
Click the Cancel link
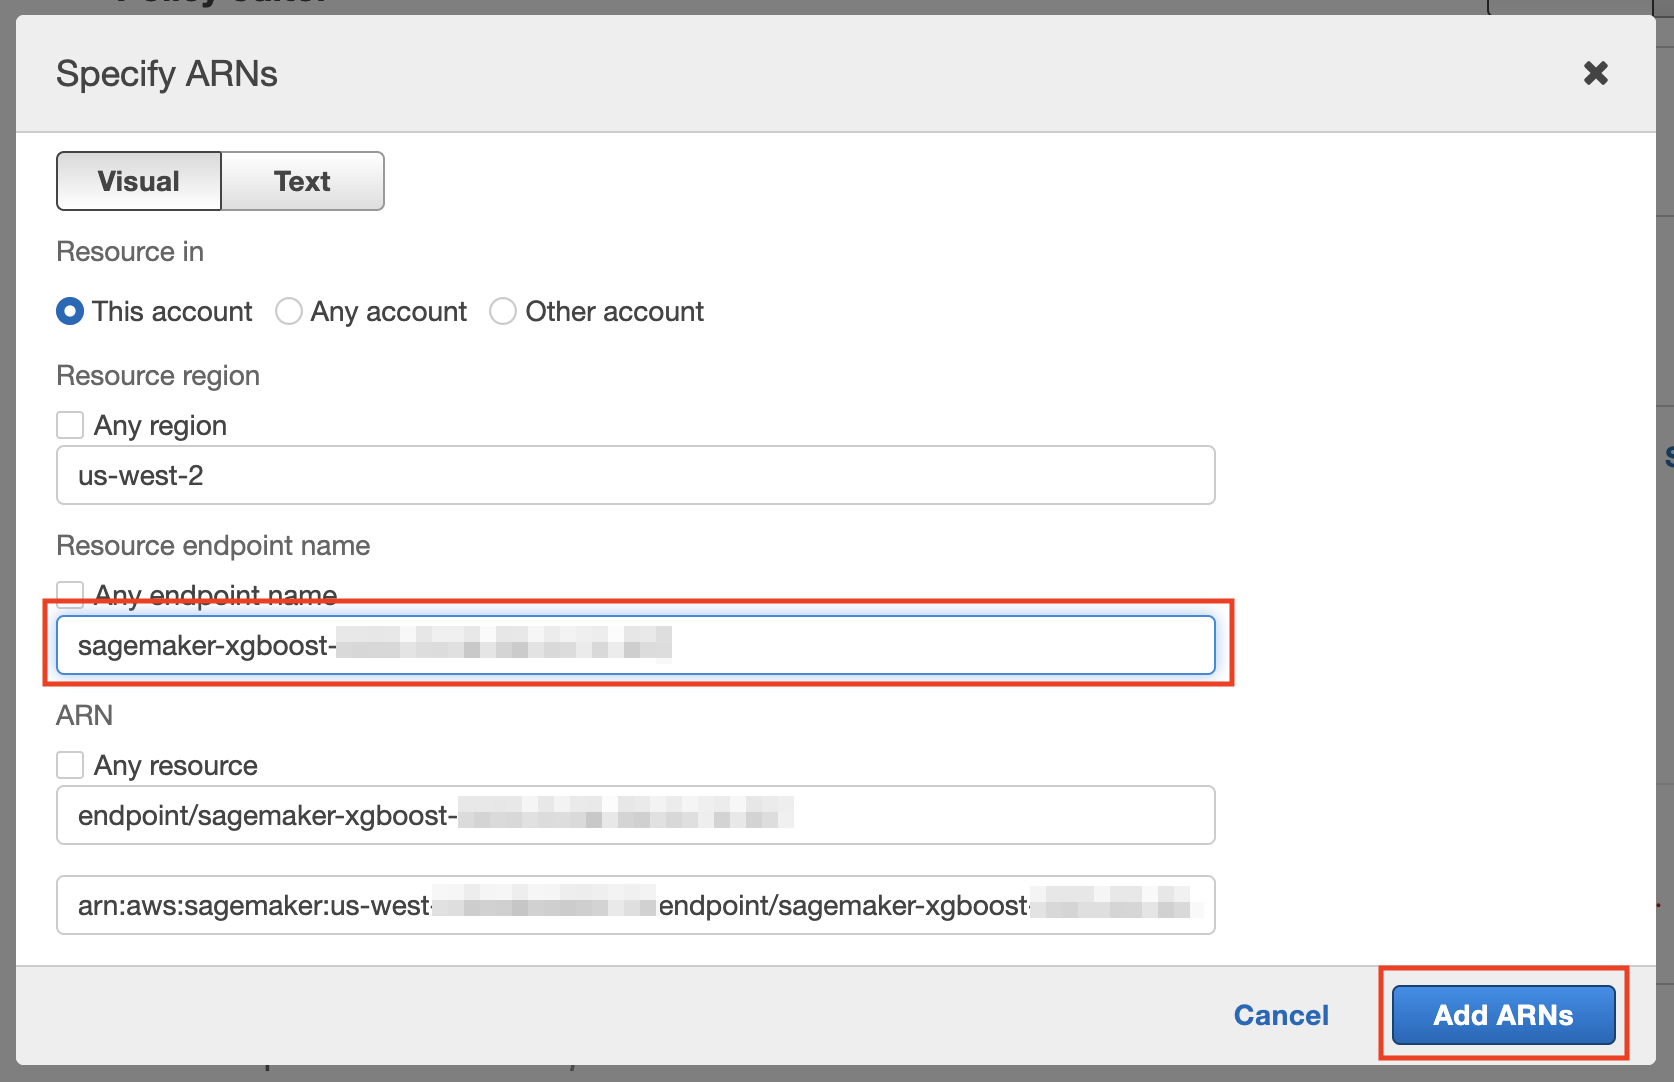1280,1015
